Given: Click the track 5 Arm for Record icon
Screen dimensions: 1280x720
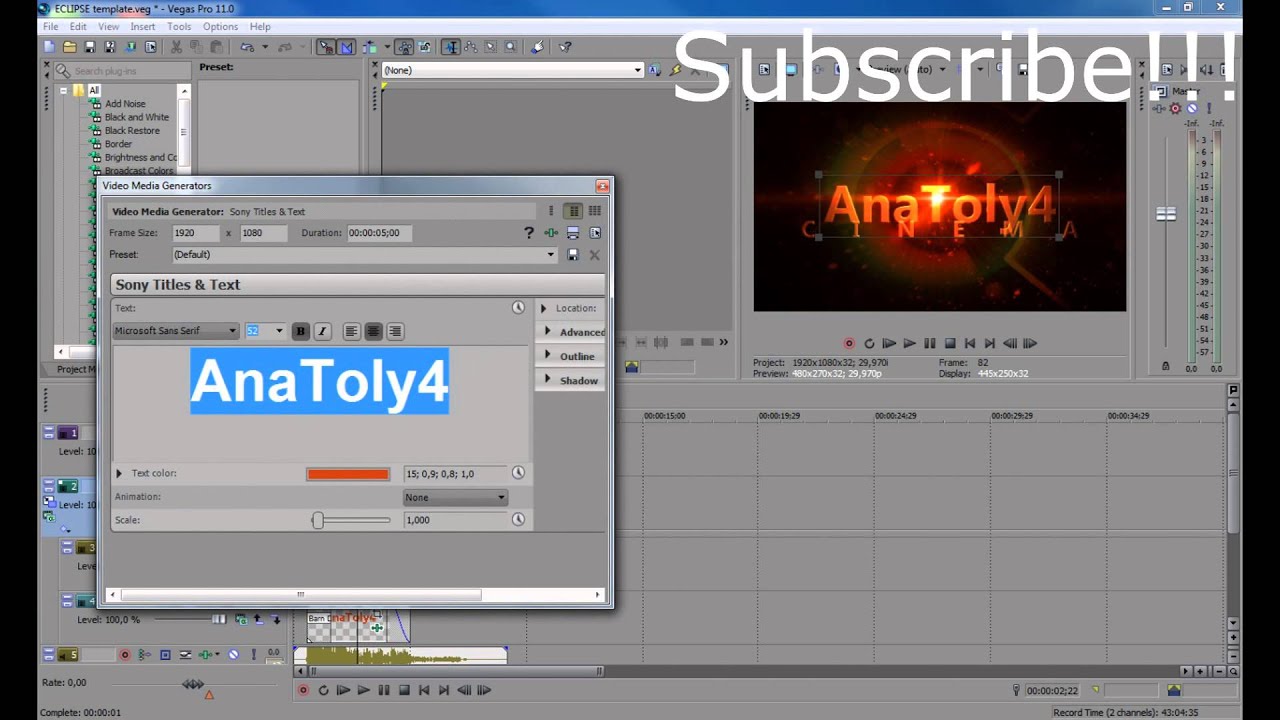Looking at the screenshot, I should coord(125,655).
